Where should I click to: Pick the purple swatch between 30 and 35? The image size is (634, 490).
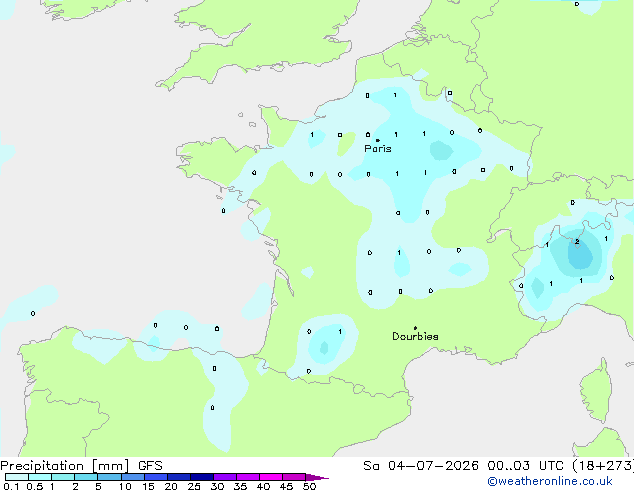tap(225, 477)
